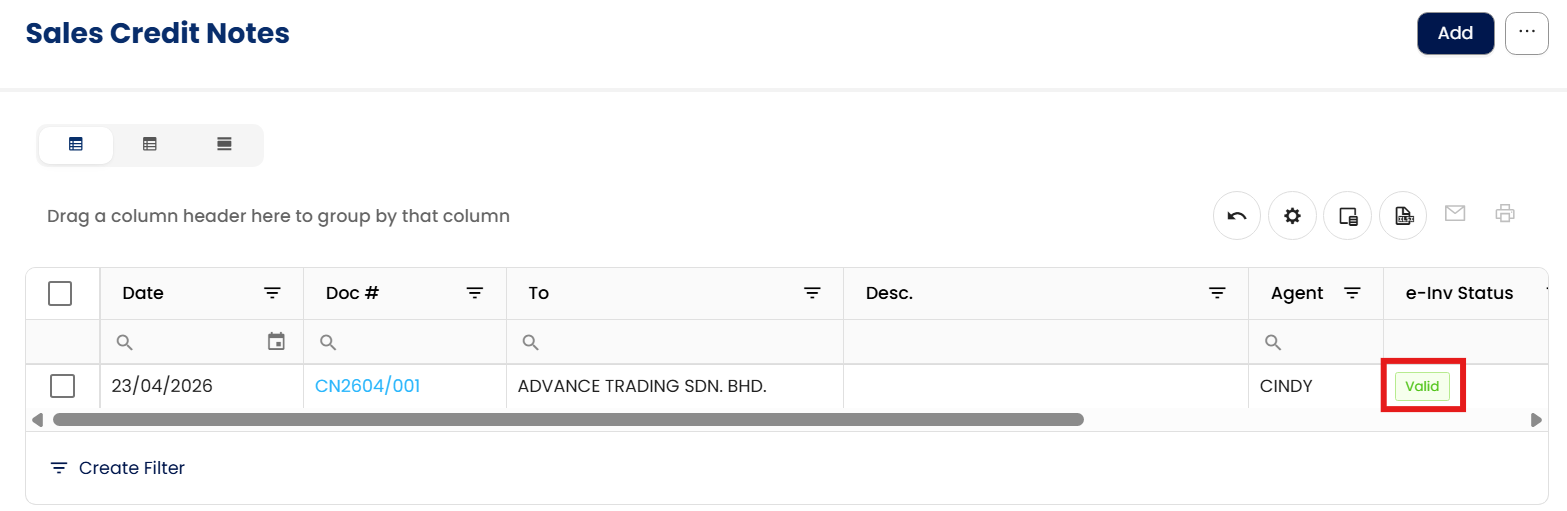
Task: Open the calendar picker in Date filter
Action: click(x=276, y=342)
